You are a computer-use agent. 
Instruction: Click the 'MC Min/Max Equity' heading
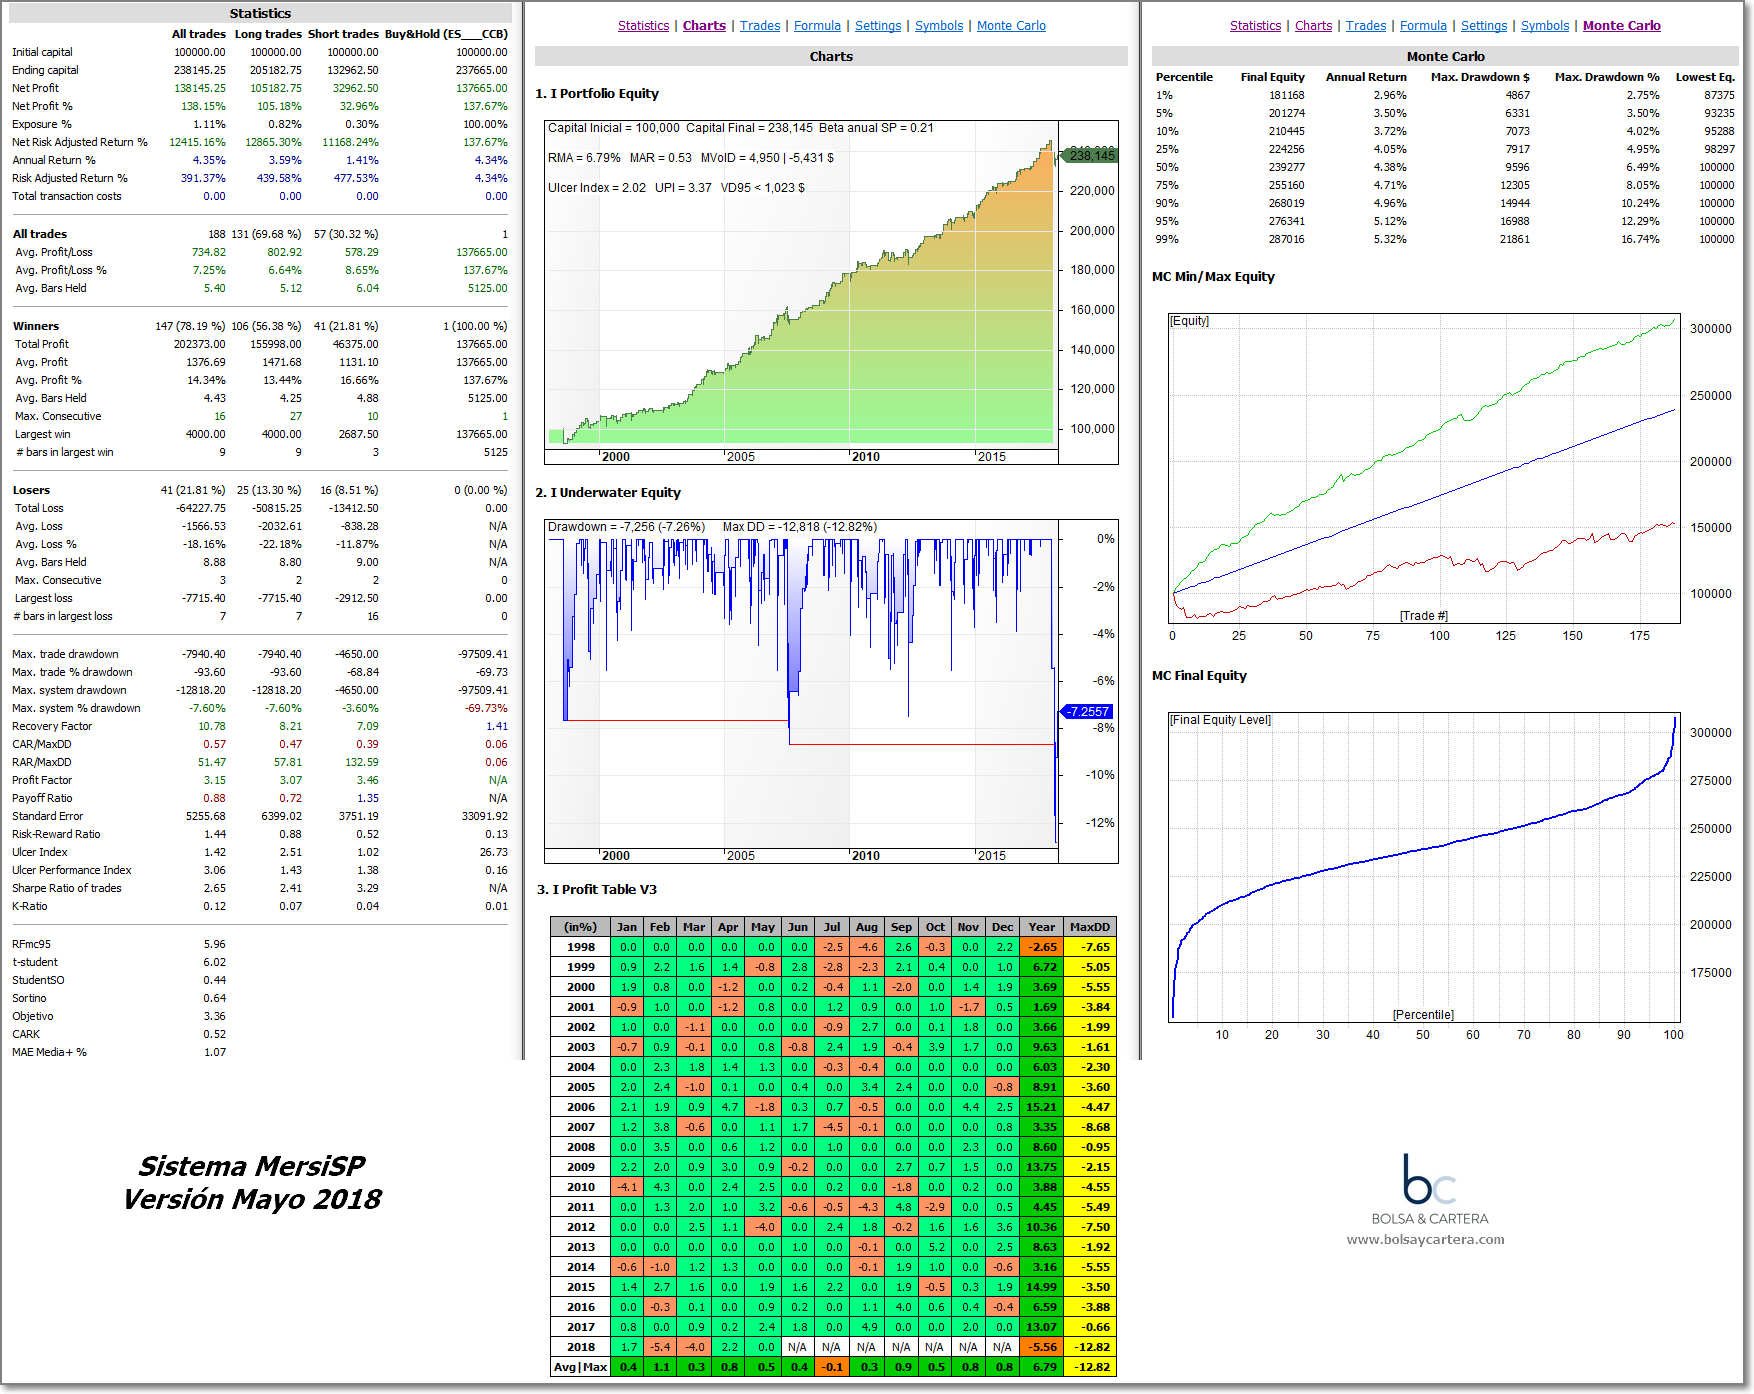1213,277
